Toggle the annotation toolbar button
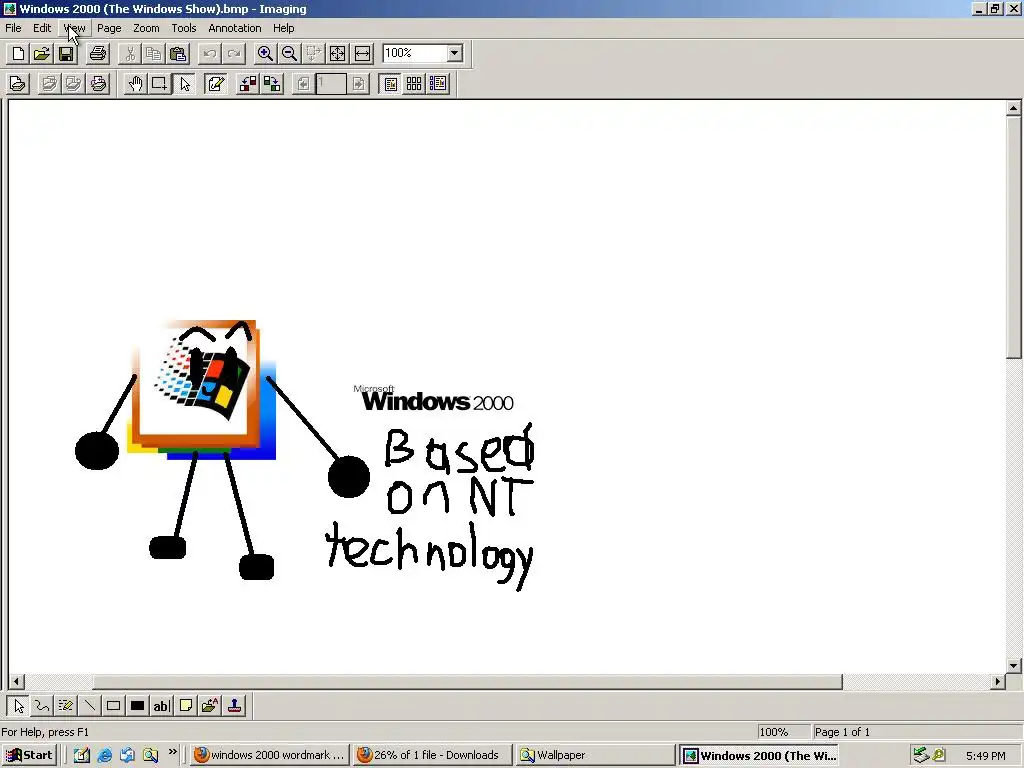Screen dimensions: 1024x768 [216, 84]
